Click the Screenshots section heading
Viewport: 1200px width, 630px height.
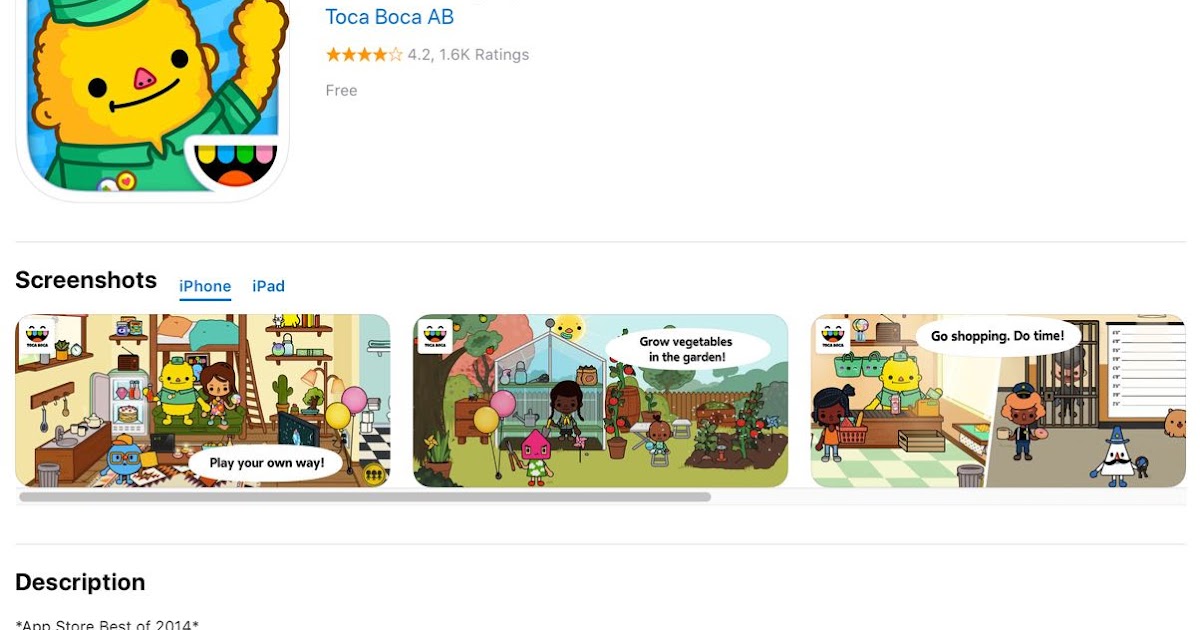pos(86,280)
